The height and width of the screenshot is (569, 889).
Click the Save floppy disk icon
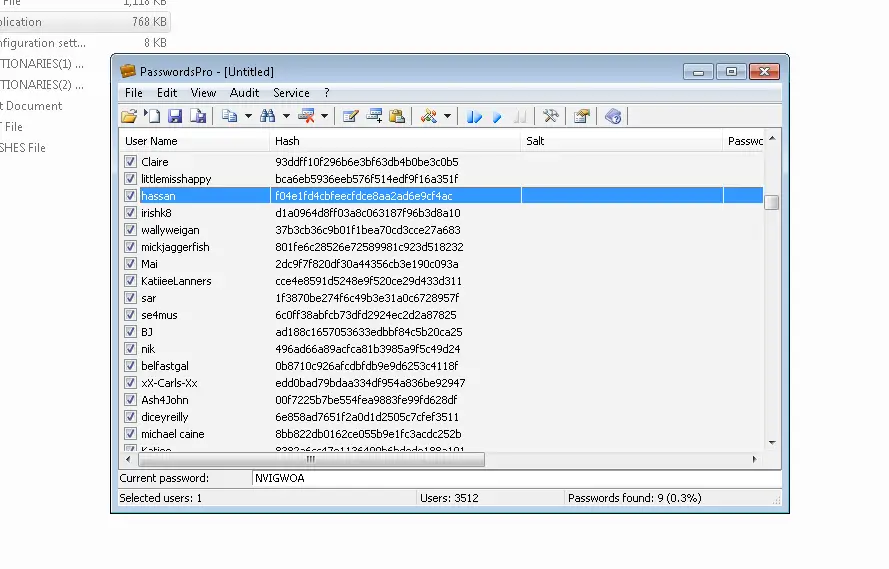[x=175, y=116]
